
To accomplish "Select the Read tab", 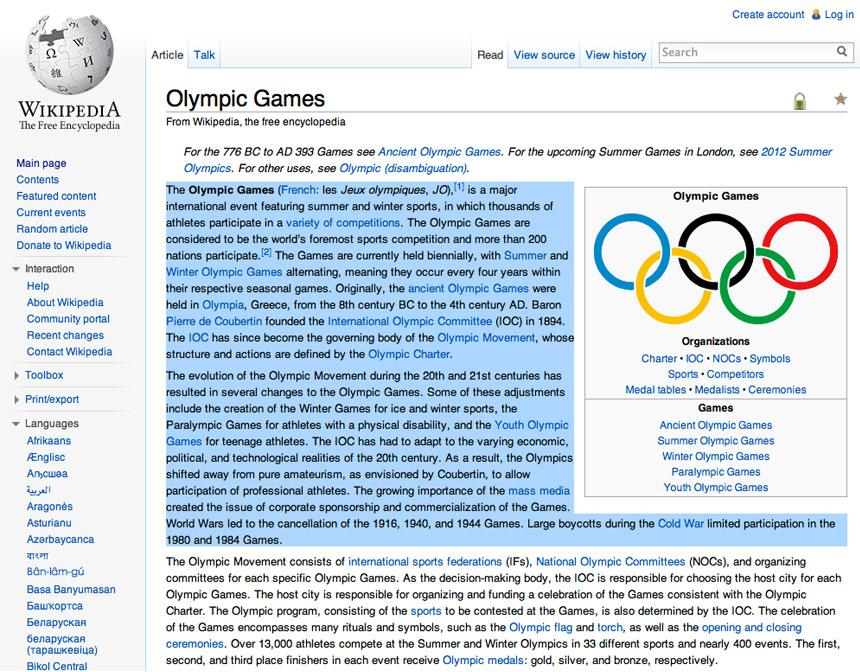I will pos(490,55).
